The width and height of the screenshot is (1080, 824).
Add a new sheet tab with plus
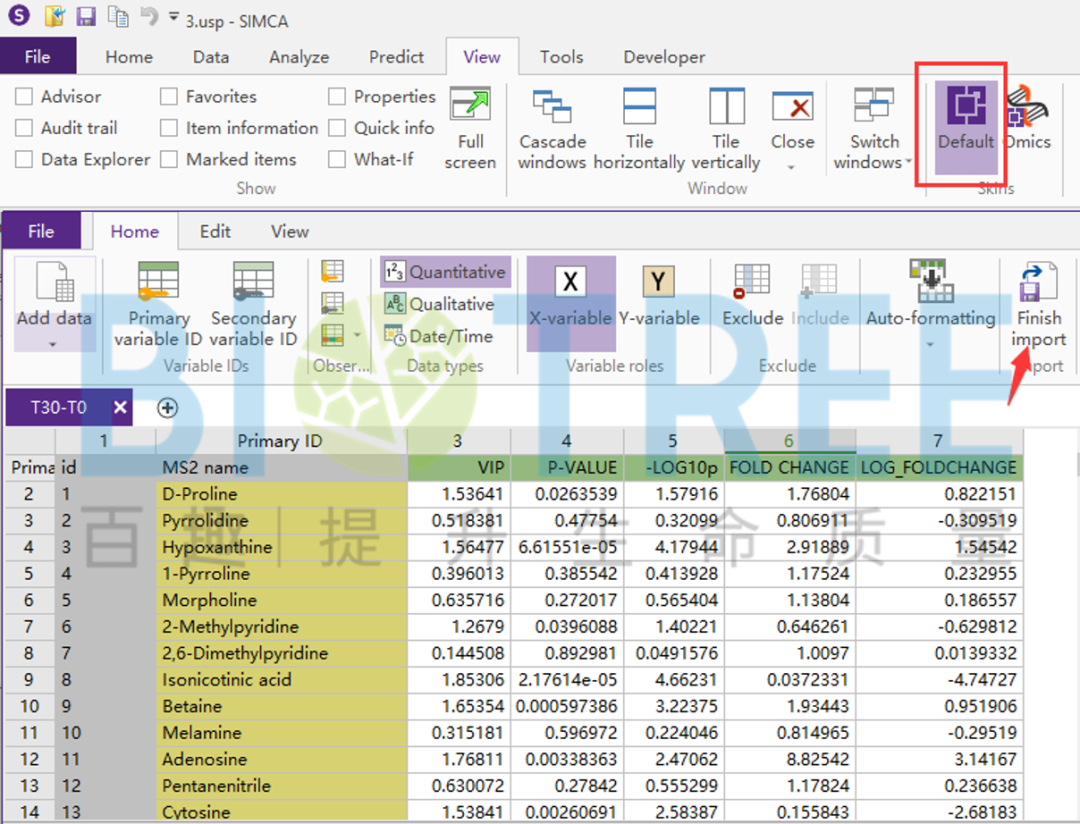167,408
